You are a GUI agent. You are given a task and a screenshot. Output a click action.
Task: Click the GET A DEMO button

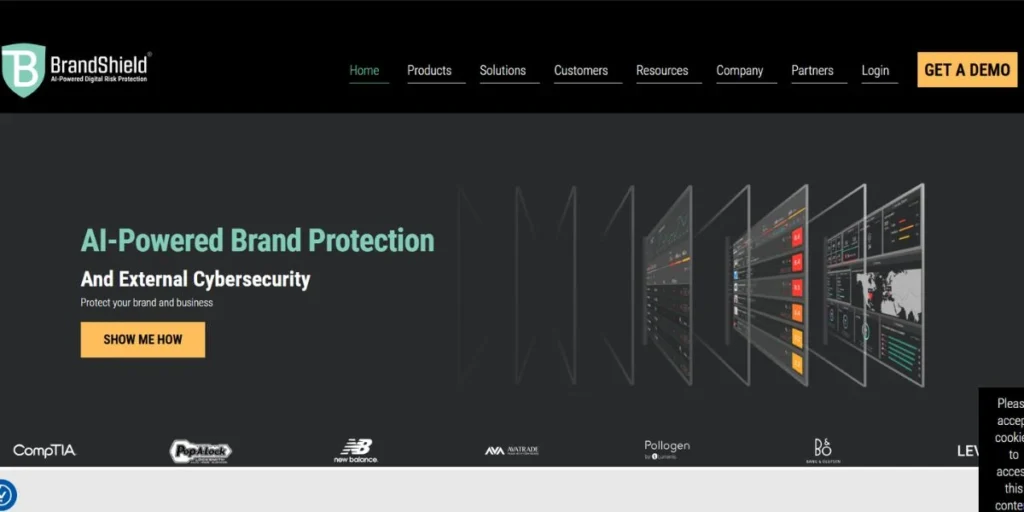click(967, 70)
